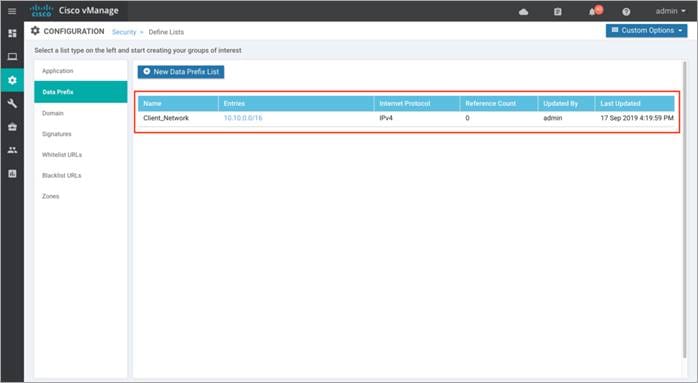This screenshot has width=698, height=383.
Task: Open the hamburger navigation menu
Action: click(12, 11)
